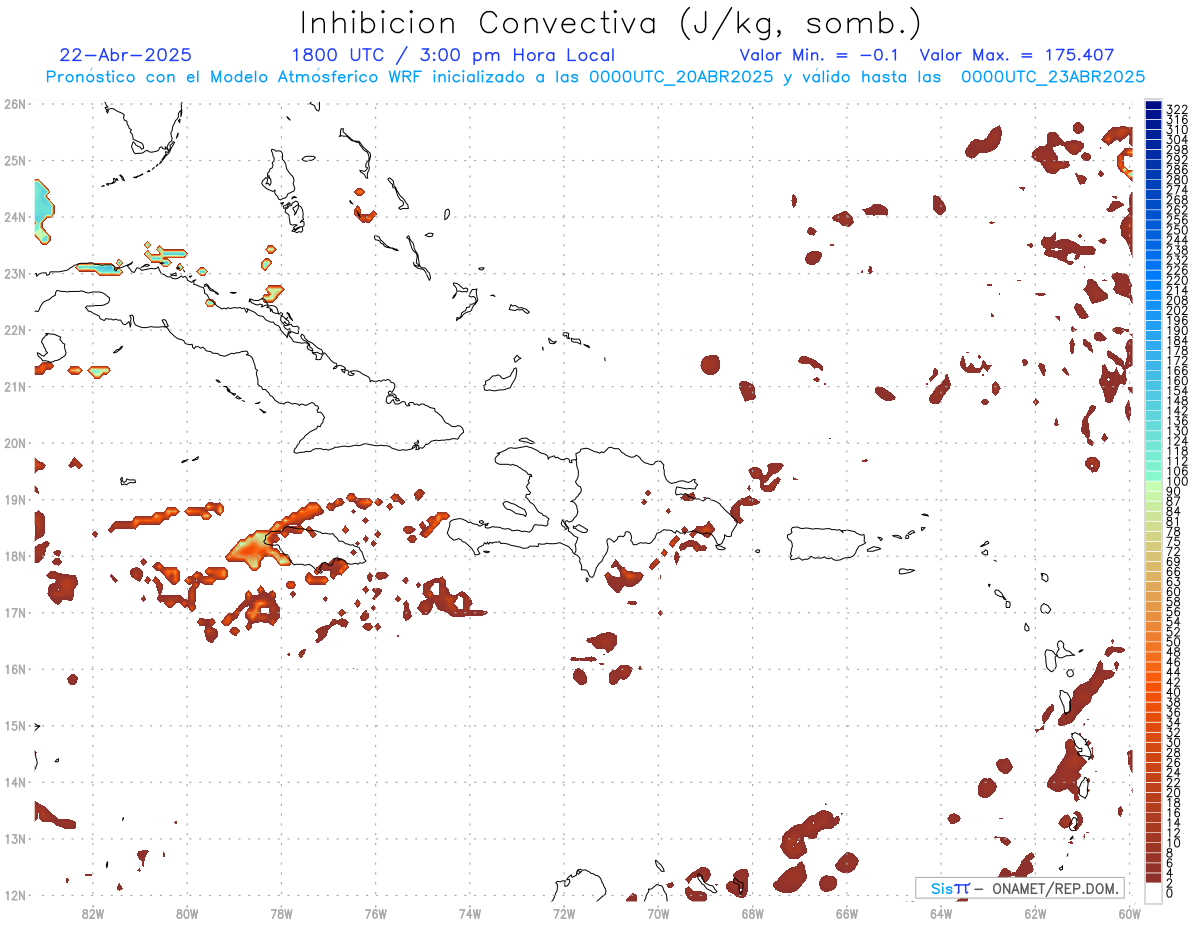Click the '18N' latitude label
Viewport: 1200px width, 927px height.
tap(15, 556)
